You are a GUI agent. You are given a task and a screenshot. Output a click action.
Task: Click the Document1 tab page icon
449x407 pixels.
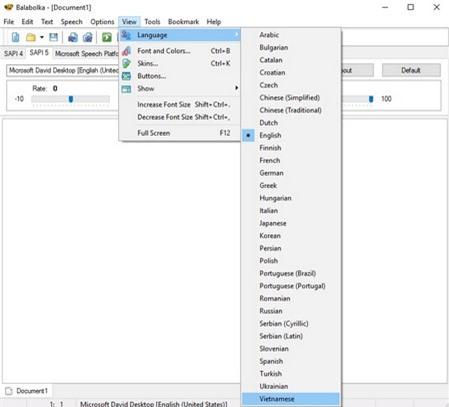9,391
